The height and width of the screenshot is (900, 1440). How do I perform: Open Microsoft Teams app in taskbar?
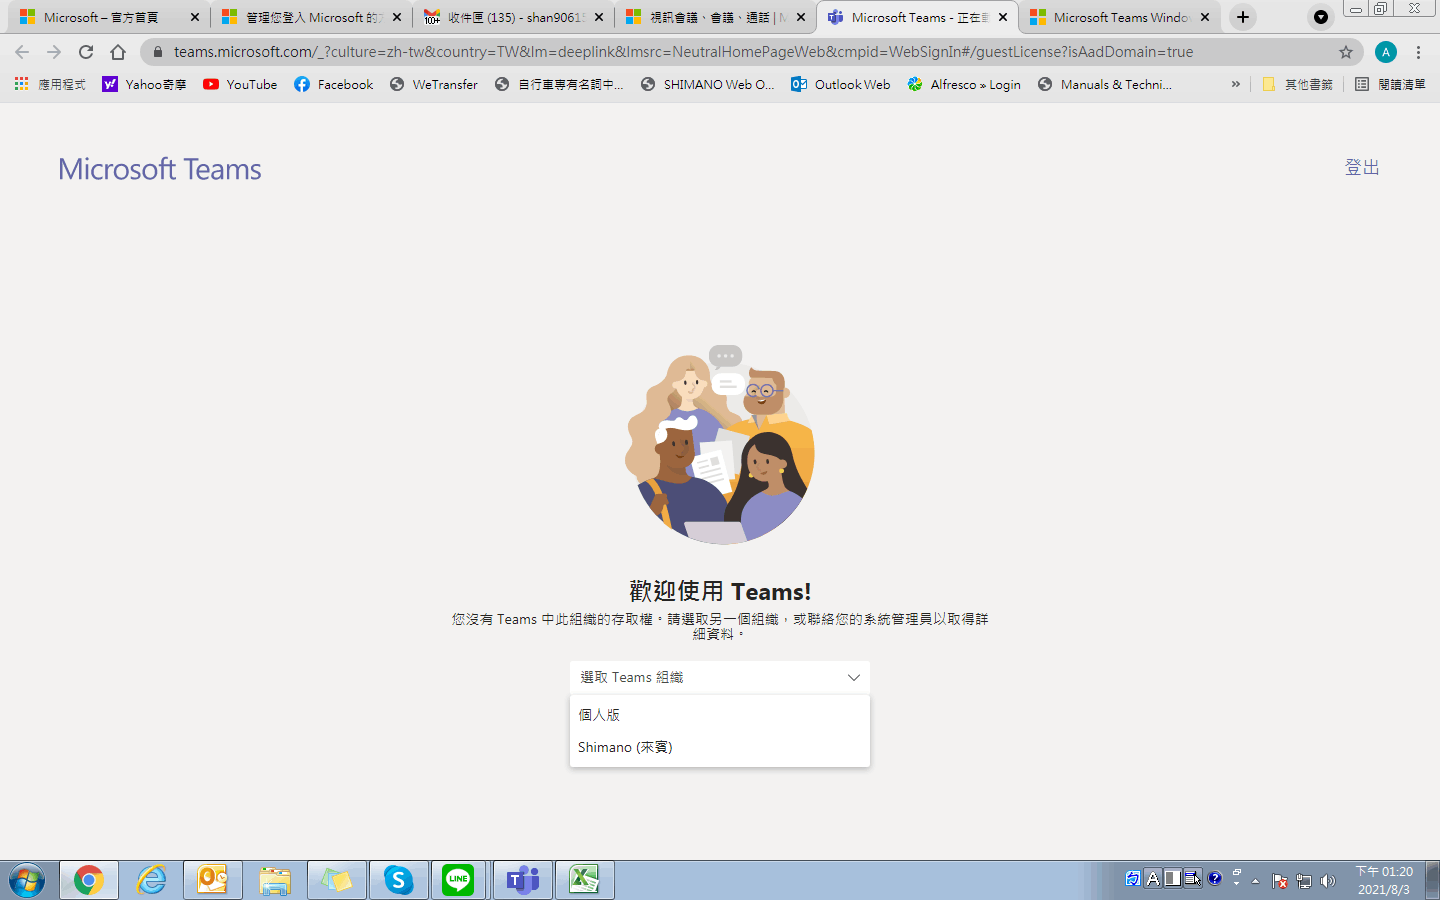(x=522, y=880)
